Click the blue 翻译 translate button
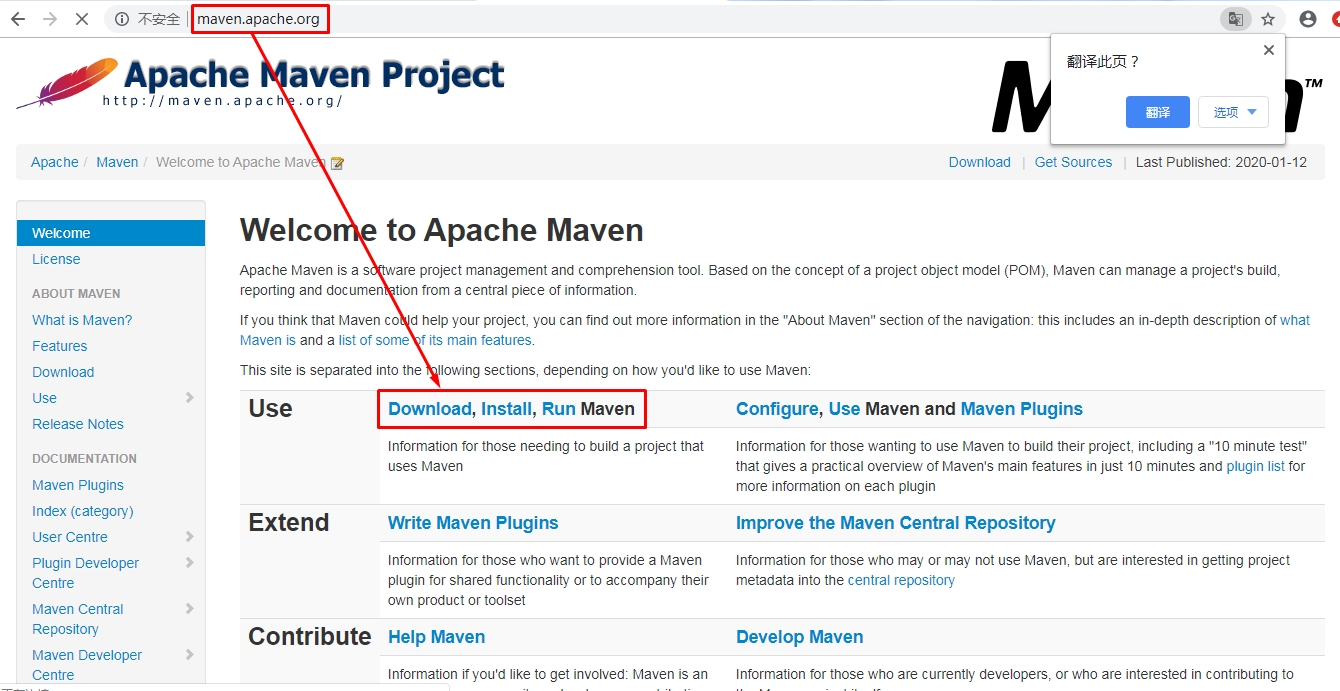 pos(1158,112)
